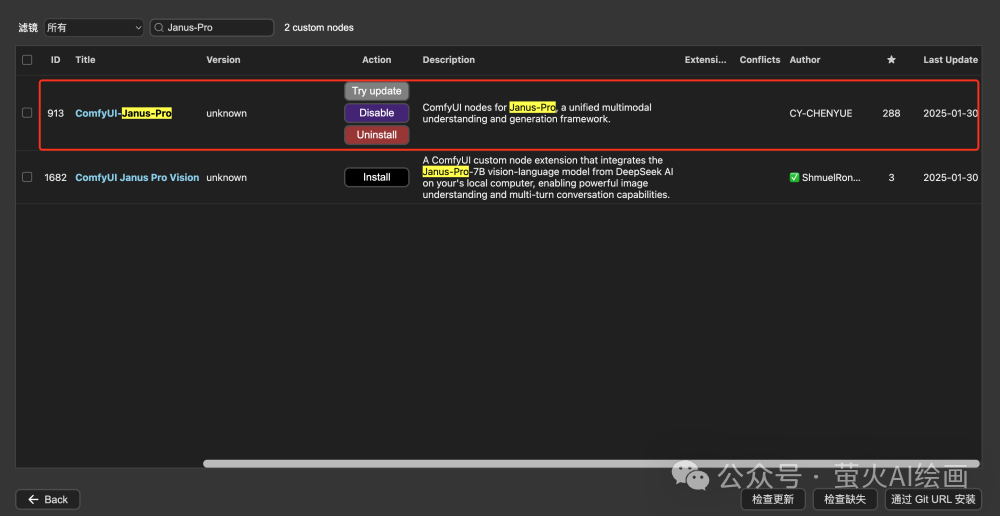Open the ComfyUI Janus Pro Vision link
Screen dimensions: 1000x516
pos(137,177)
